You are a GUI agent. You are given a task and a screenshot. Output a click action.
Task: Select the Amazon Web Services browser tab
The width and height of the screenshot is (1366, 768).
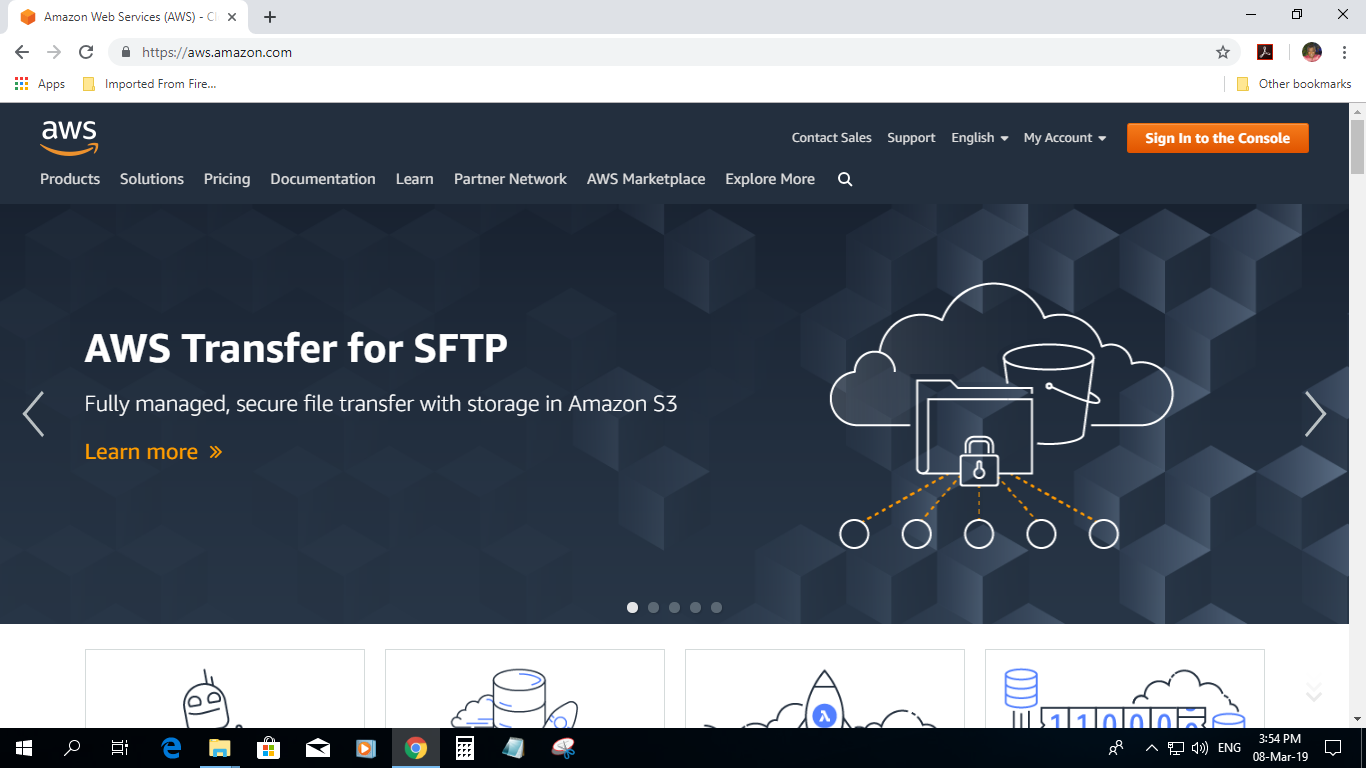pyautogui.click(x=130, y=17)
